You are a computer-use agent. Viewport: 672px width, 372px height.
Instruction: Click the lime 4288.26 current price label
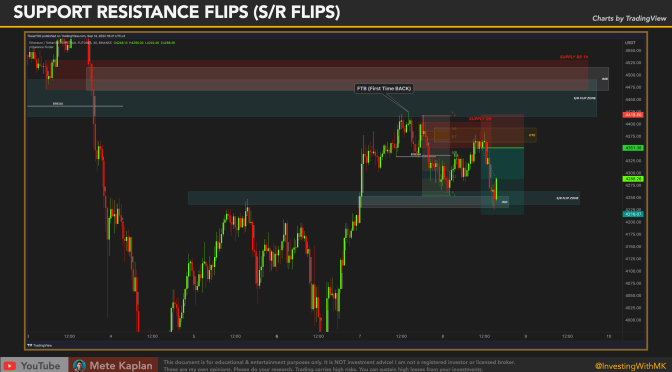coord(633,179)
